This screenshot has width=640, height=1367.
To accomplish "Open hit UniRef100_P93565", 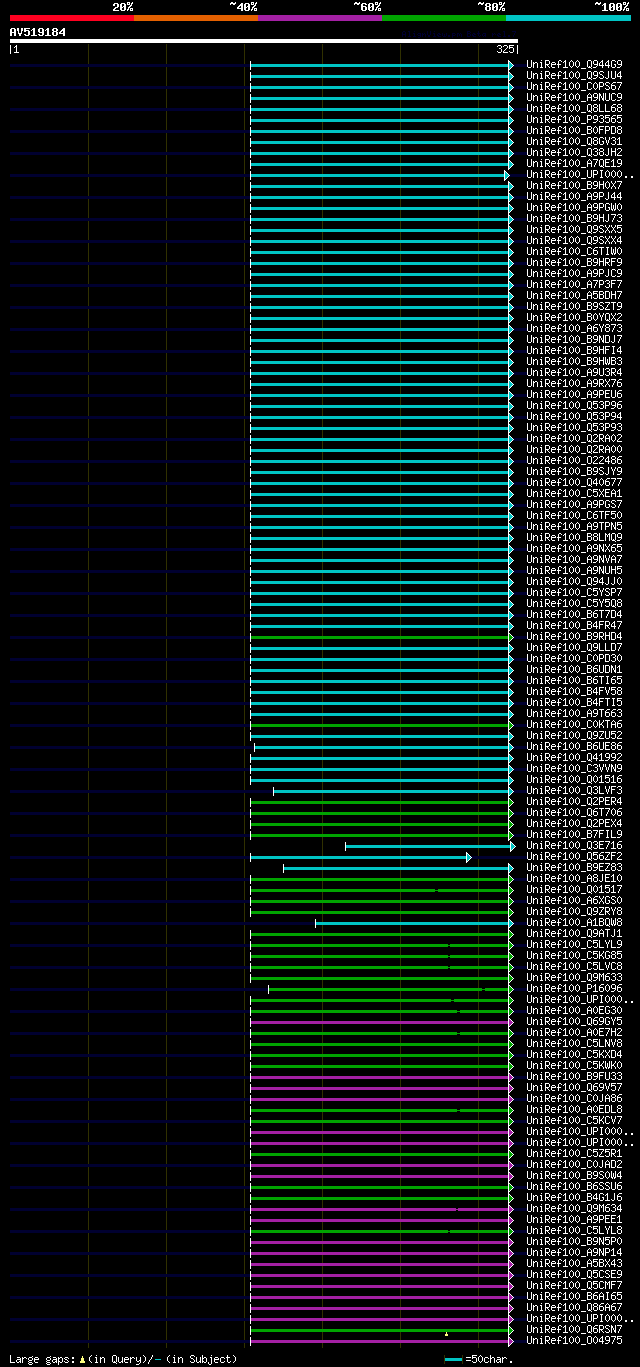I will coord(574,119).
